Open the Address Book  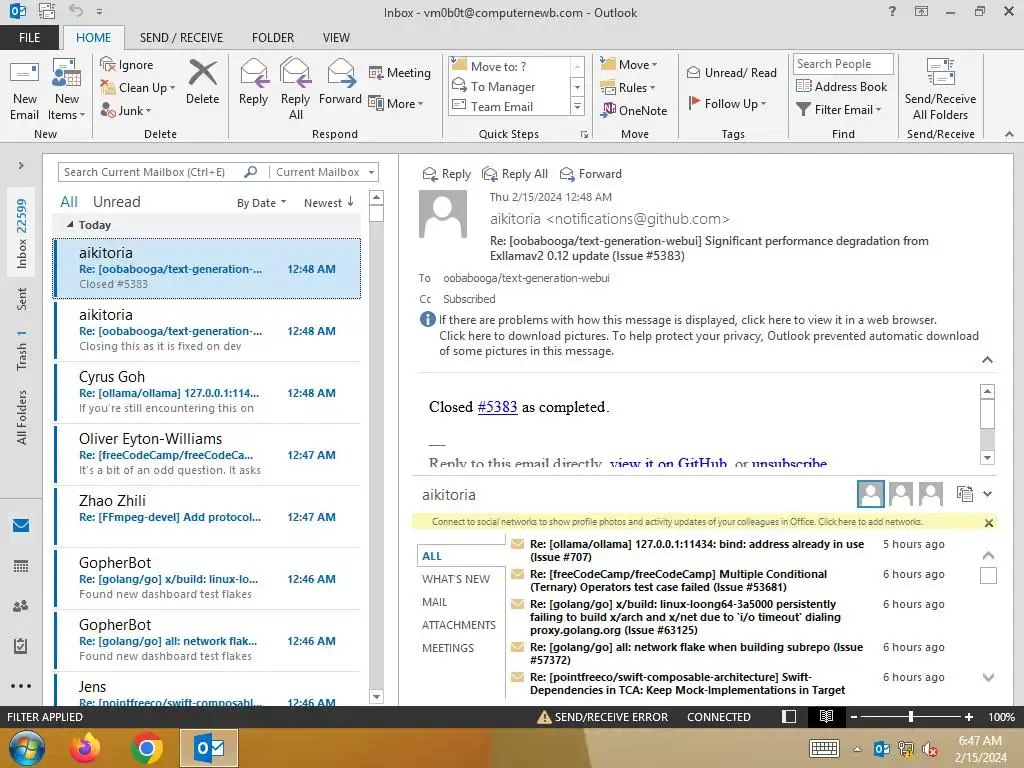[842, 86]
